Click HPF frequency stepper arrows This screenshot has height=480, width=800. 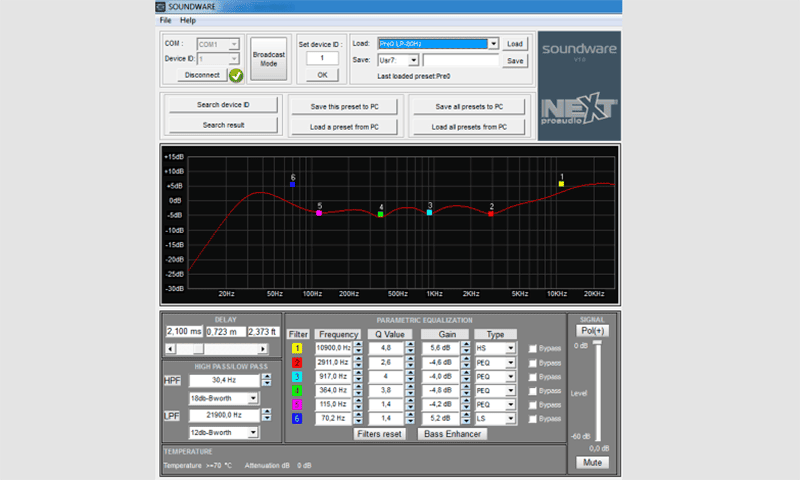[266, 380]
